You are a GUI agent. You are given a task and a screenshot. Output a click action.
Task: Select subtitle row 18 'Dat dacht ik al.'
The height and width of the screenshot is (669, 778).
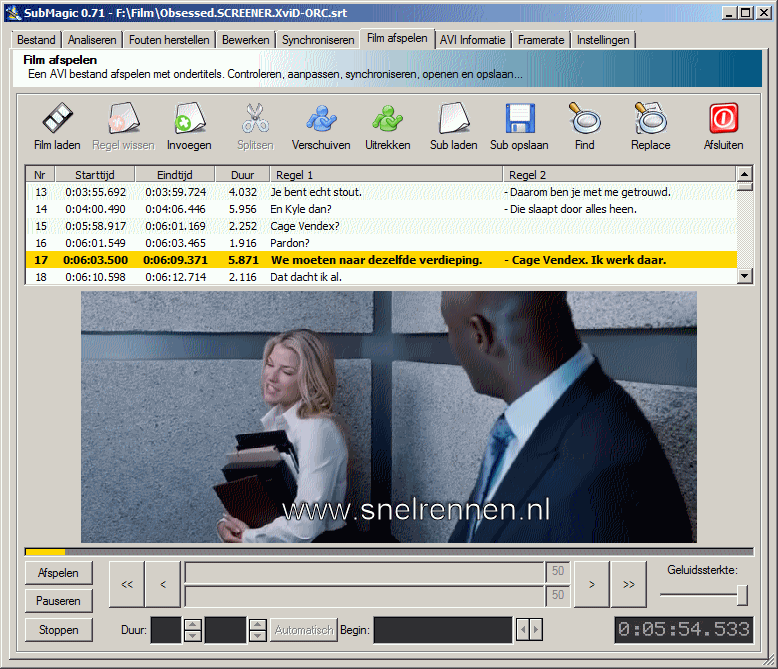(x=381, y=276)
